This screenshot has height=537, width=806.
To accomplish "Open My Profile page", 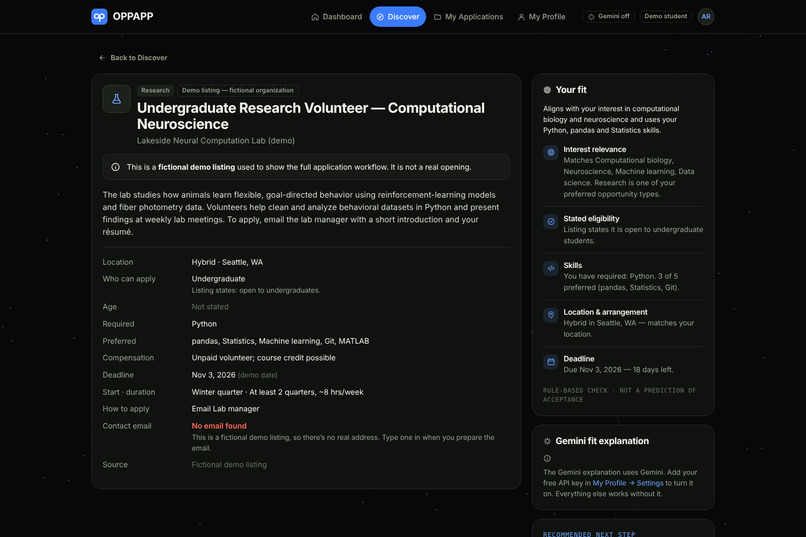I will click(541, 16).
